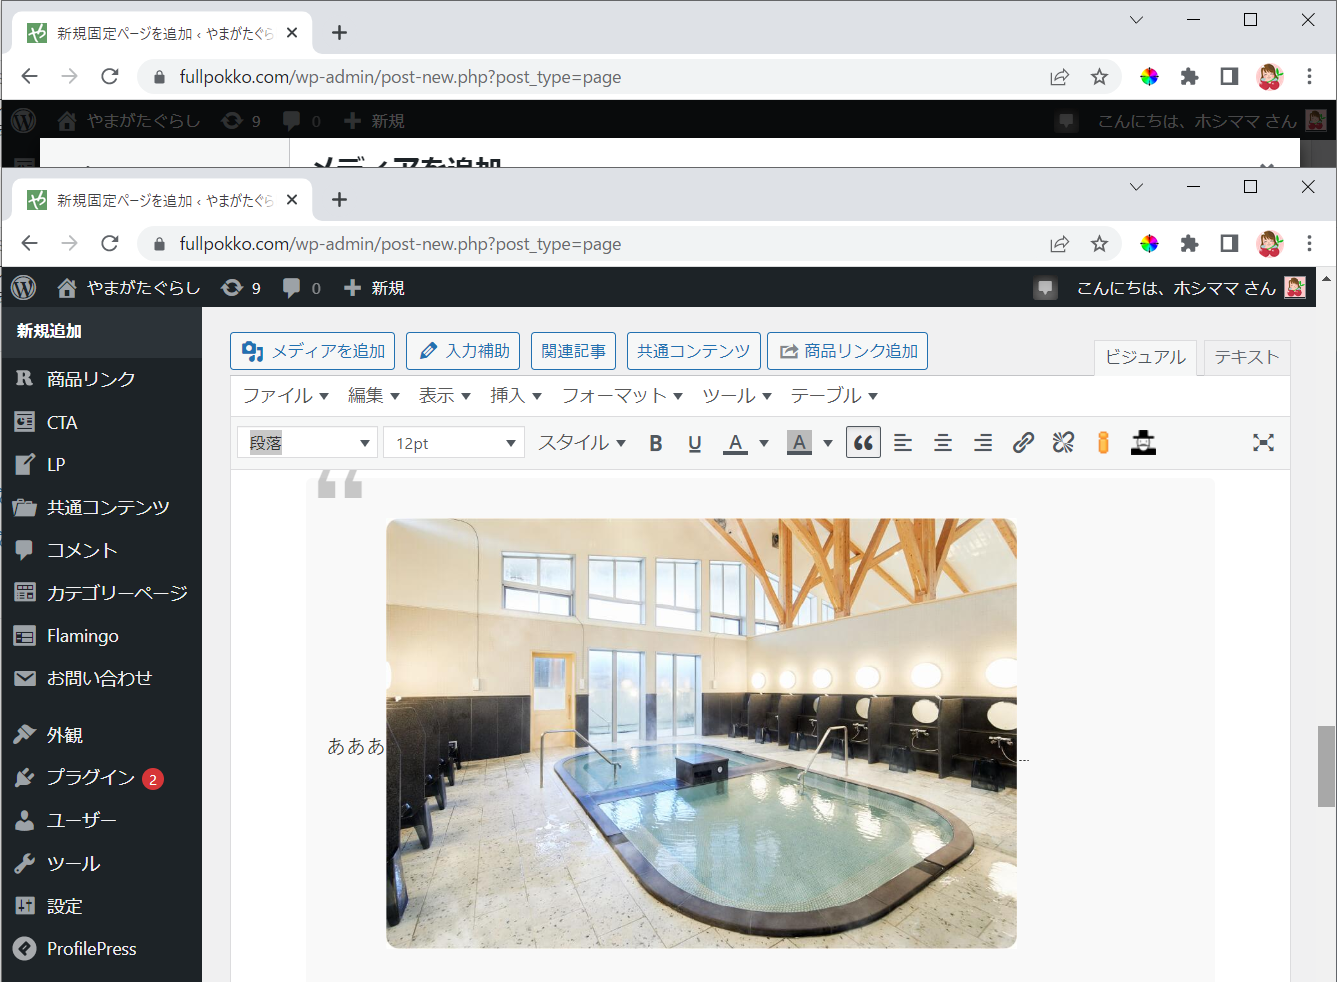This screenshot has height=982, width=1337.
Task: Open the 12pt font size dropdown
Action: pos(454,443)
